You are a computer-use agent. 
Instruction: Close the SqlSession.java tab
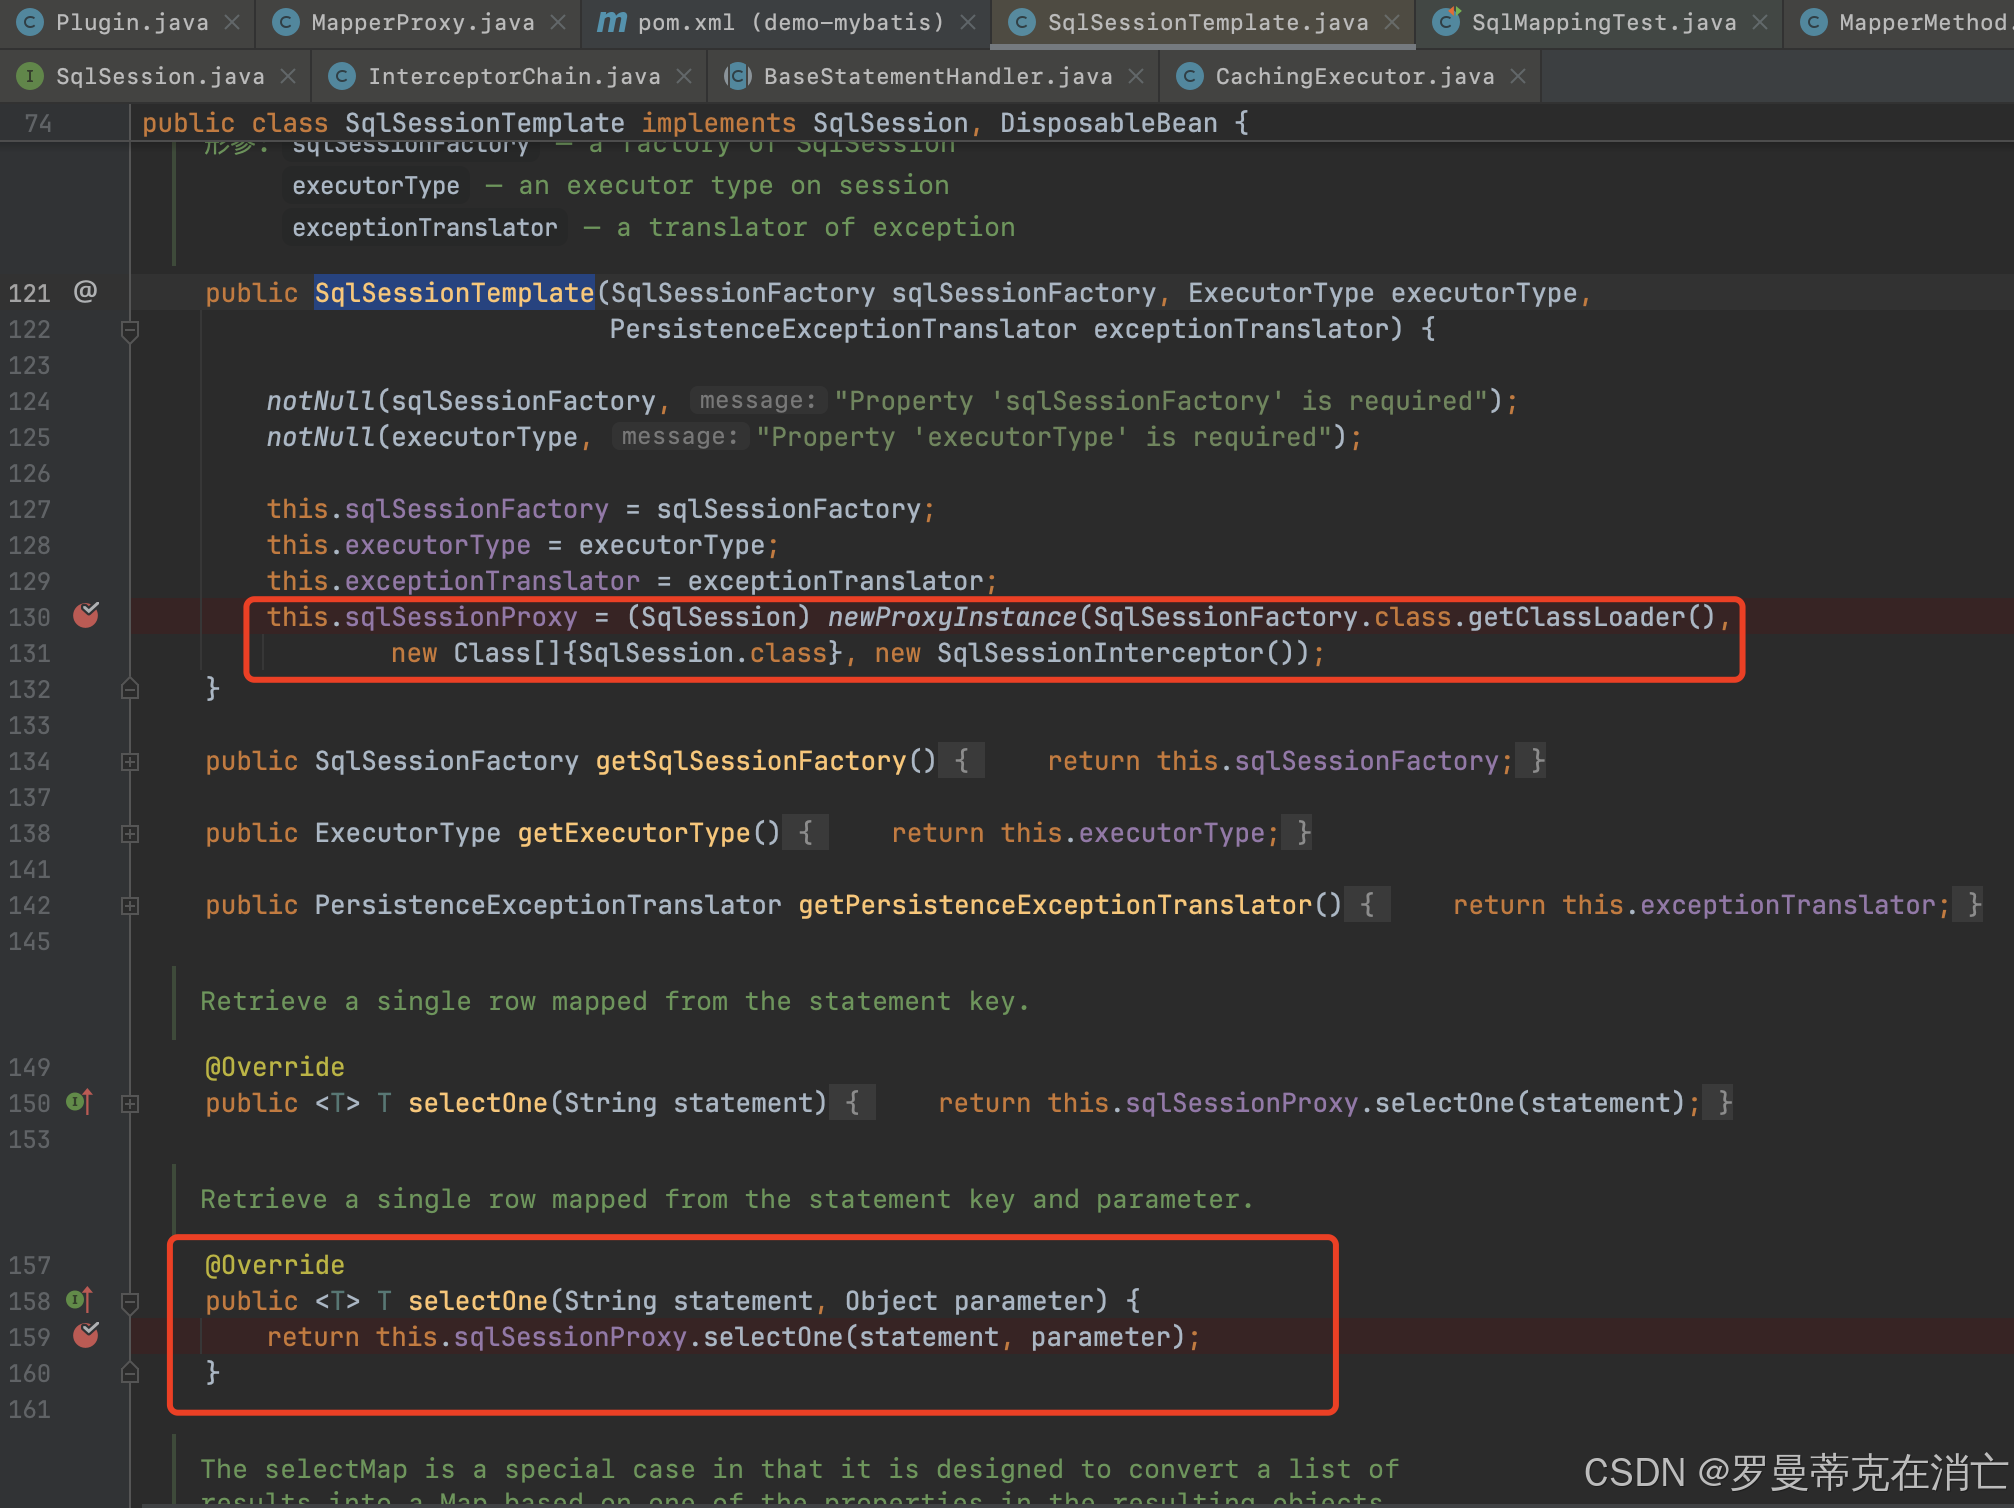288,76
